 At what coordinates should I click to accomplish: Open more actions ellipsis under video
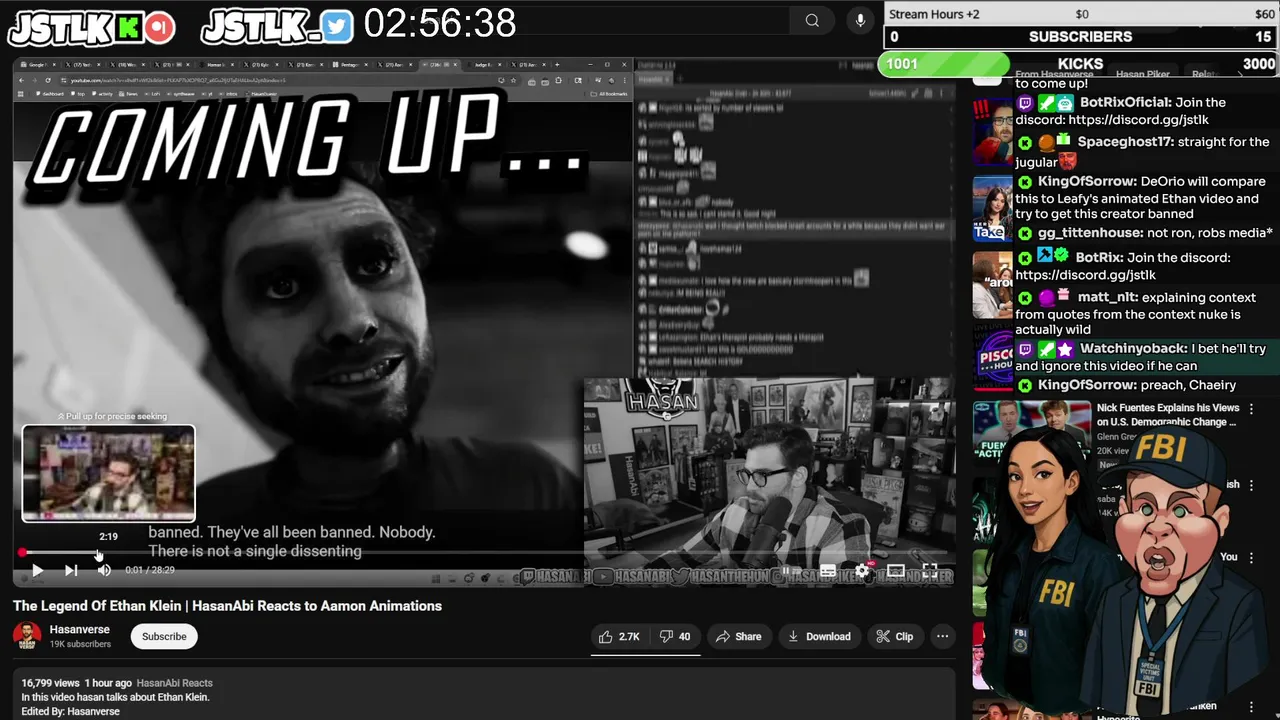942,636
